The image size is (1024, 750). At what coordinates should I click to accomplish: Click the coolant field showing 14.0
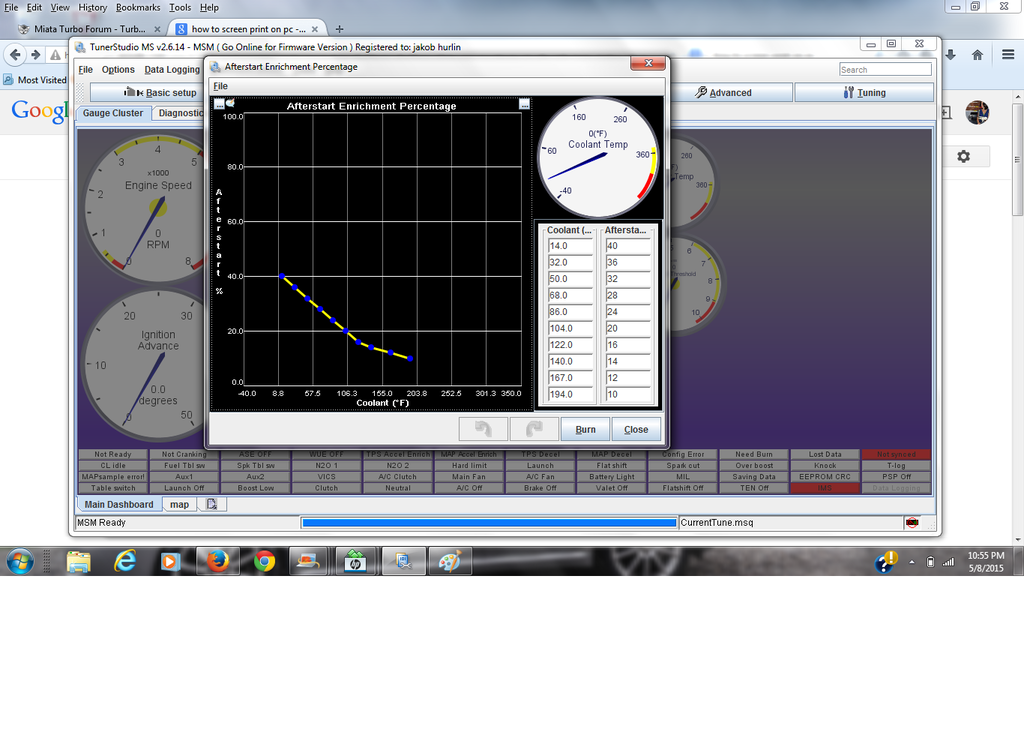point(570,246)
